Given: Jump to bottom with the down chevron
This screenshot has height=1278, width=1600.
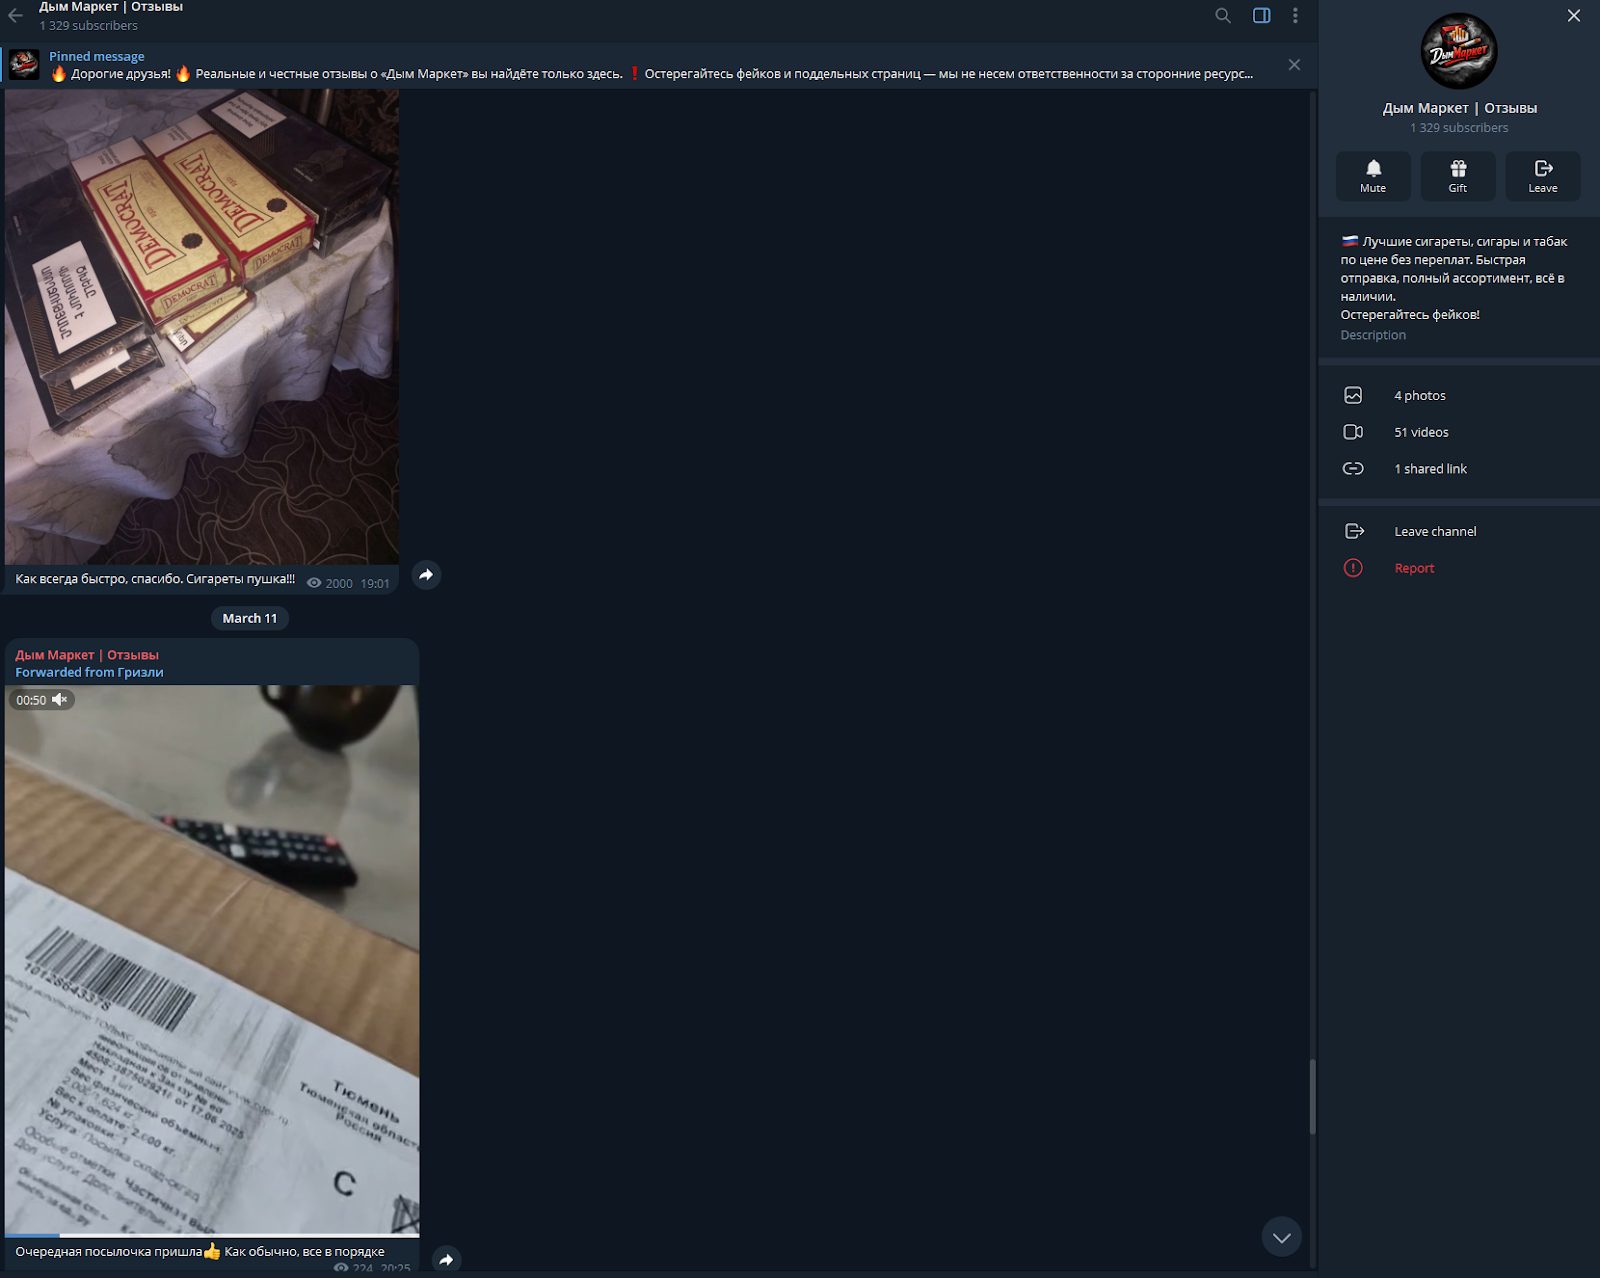Looking at the screenshot, I should click(1281, 1237).
